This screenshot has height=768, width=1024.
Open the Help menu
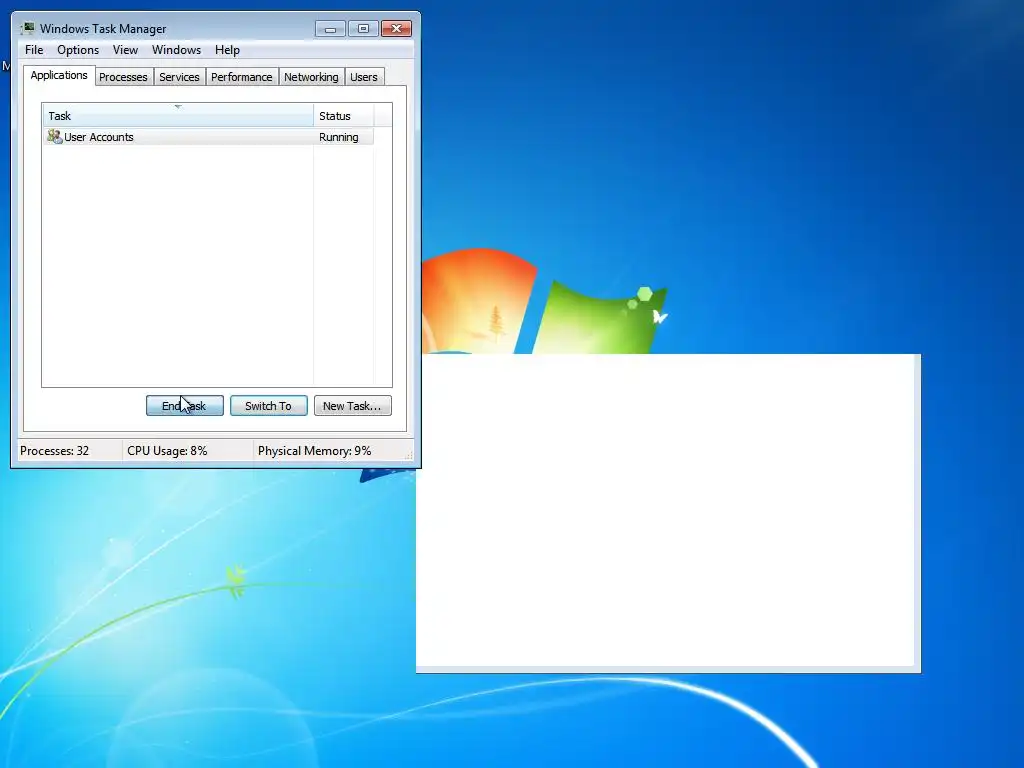click(x=227, y=50)
